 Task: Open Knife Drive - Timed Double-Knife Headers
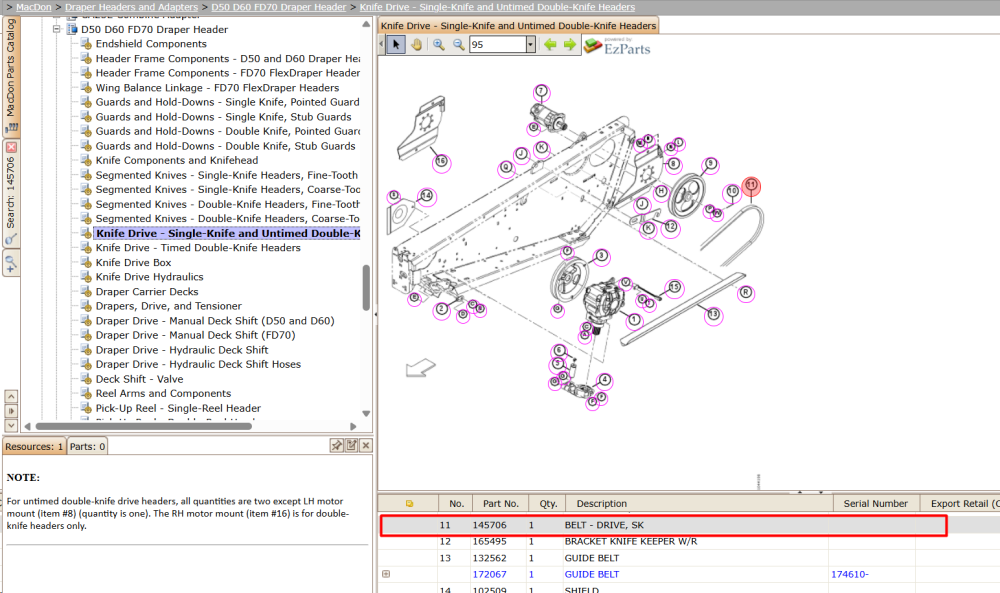[x=198, y=248]
